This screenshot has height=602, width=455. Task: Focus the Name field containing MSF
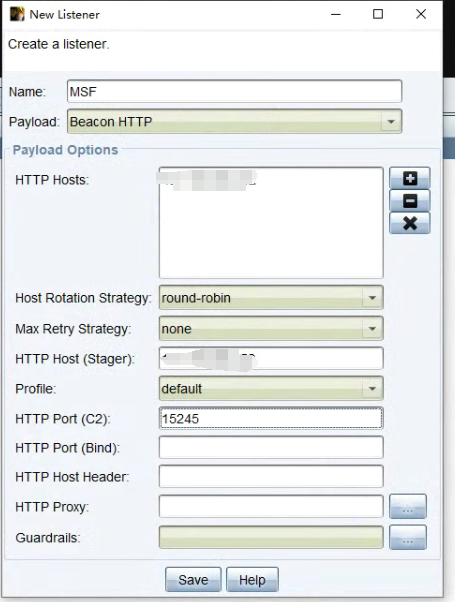pos(235,91)
